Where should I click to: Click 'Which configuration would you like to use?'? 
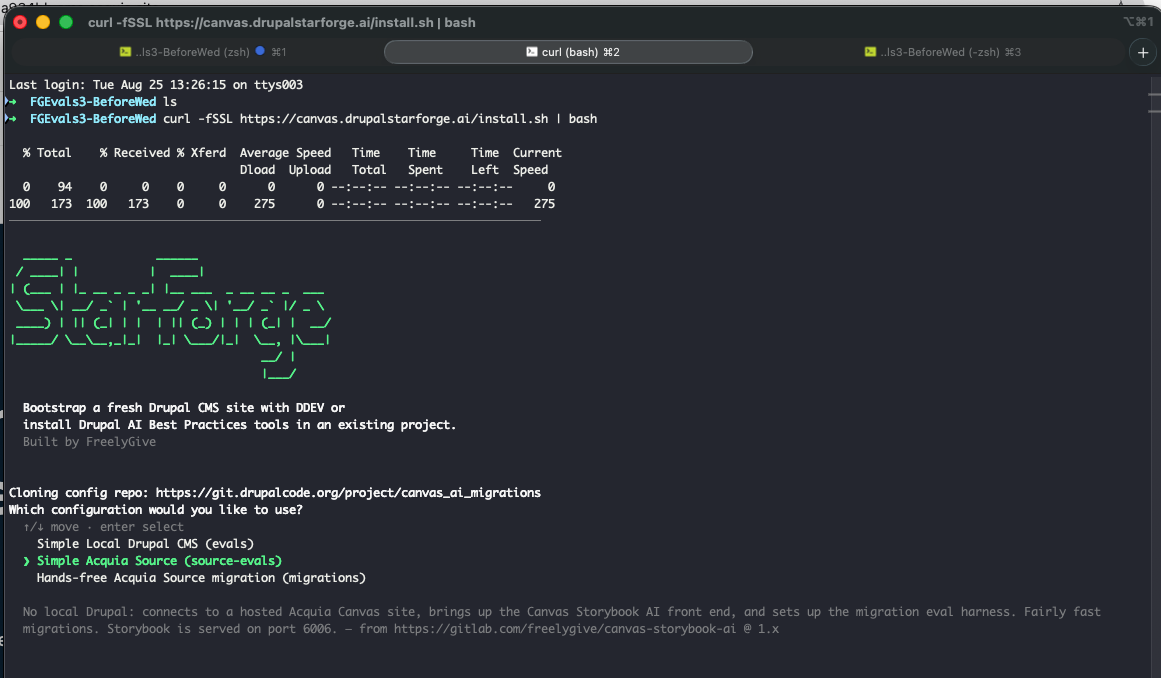155,509
